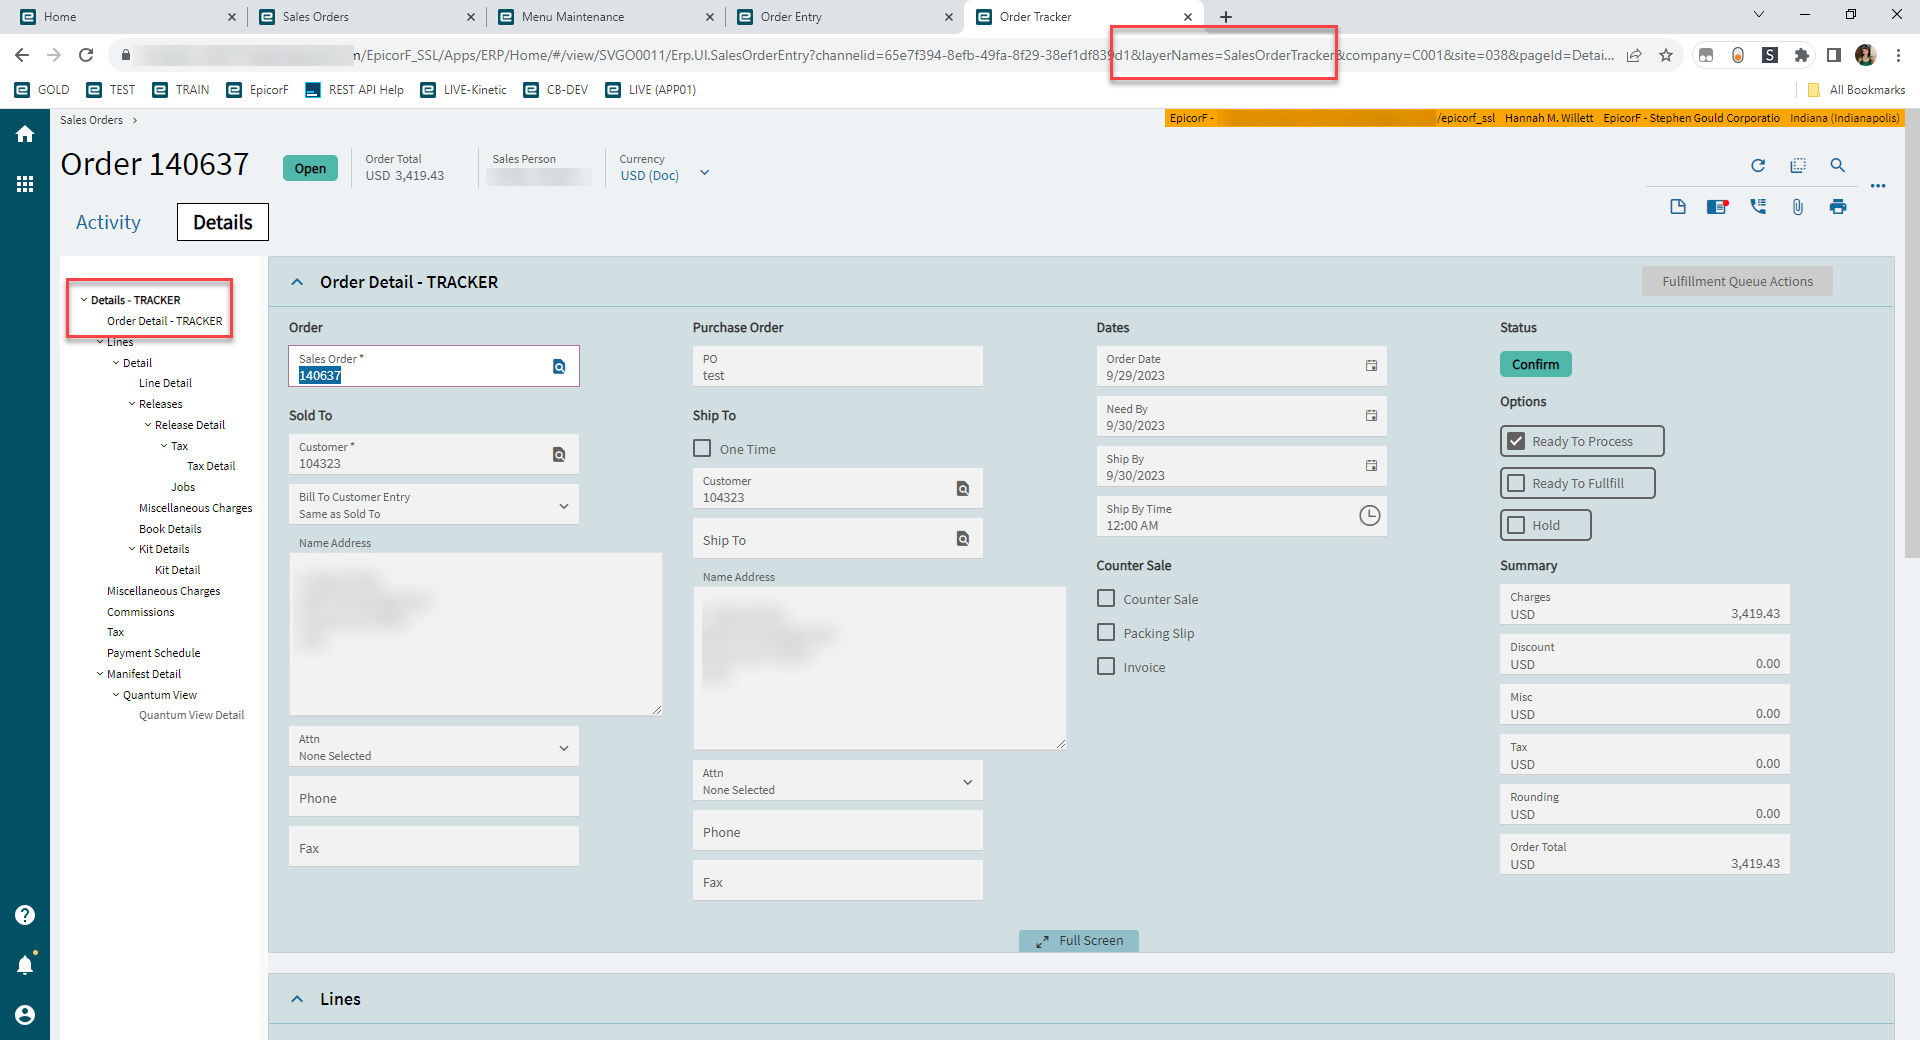
Task: Enable the Hold option
Action: tap(1515, 524)
